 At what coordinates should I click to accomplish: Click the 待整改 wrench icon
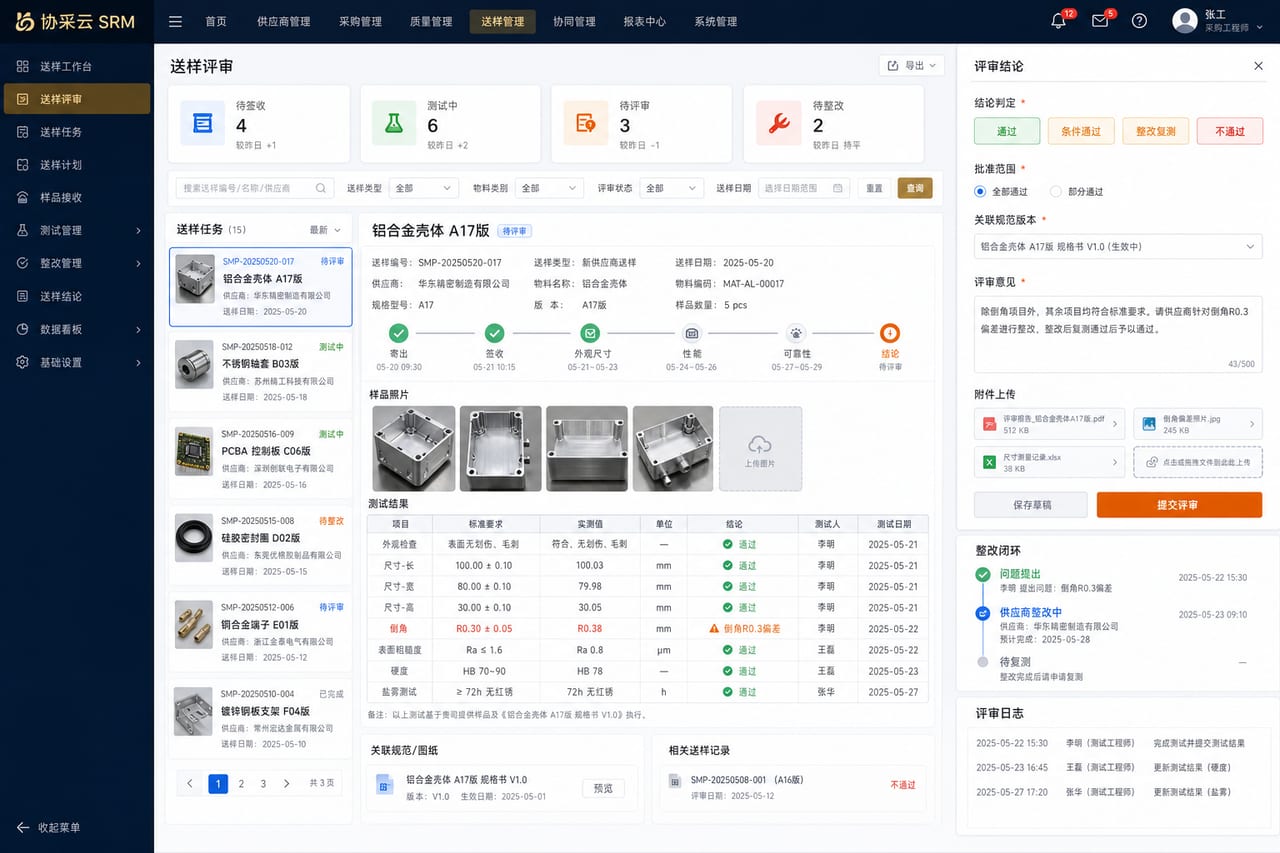click(778, 122)
